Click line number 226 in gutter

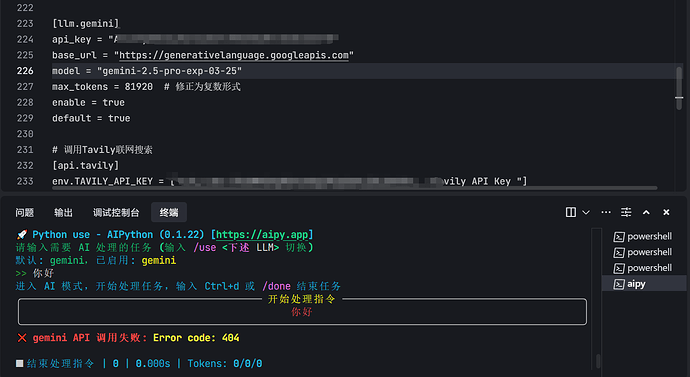(25, 71)
